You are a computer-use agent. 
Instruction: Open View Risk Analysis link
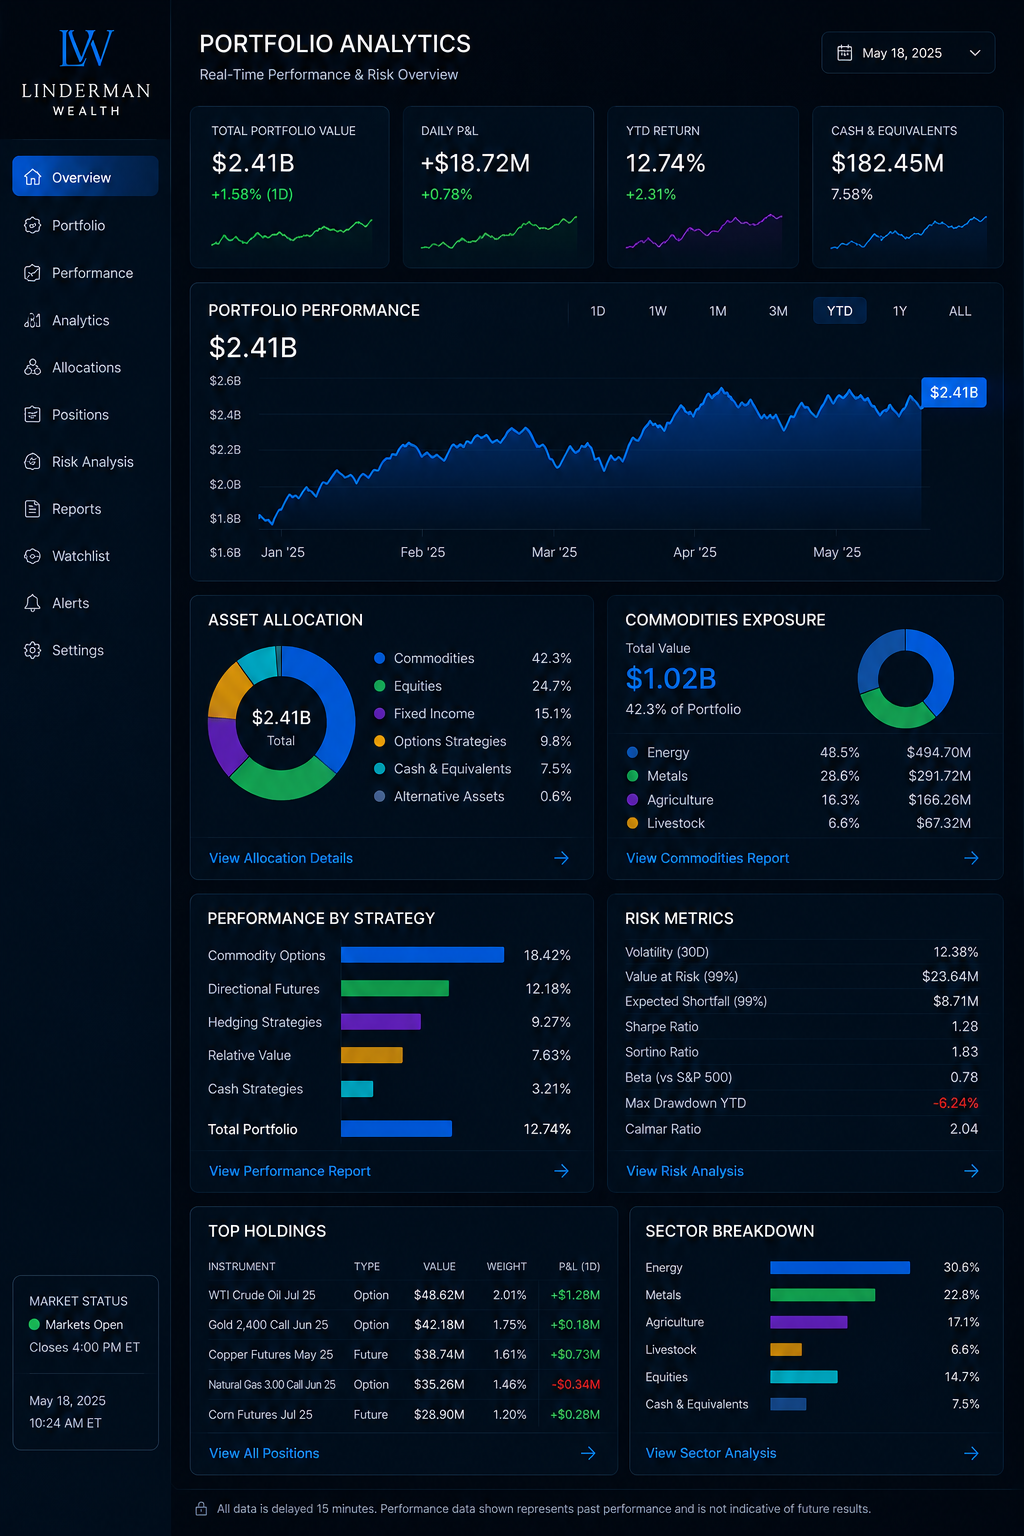(685, 1171)
